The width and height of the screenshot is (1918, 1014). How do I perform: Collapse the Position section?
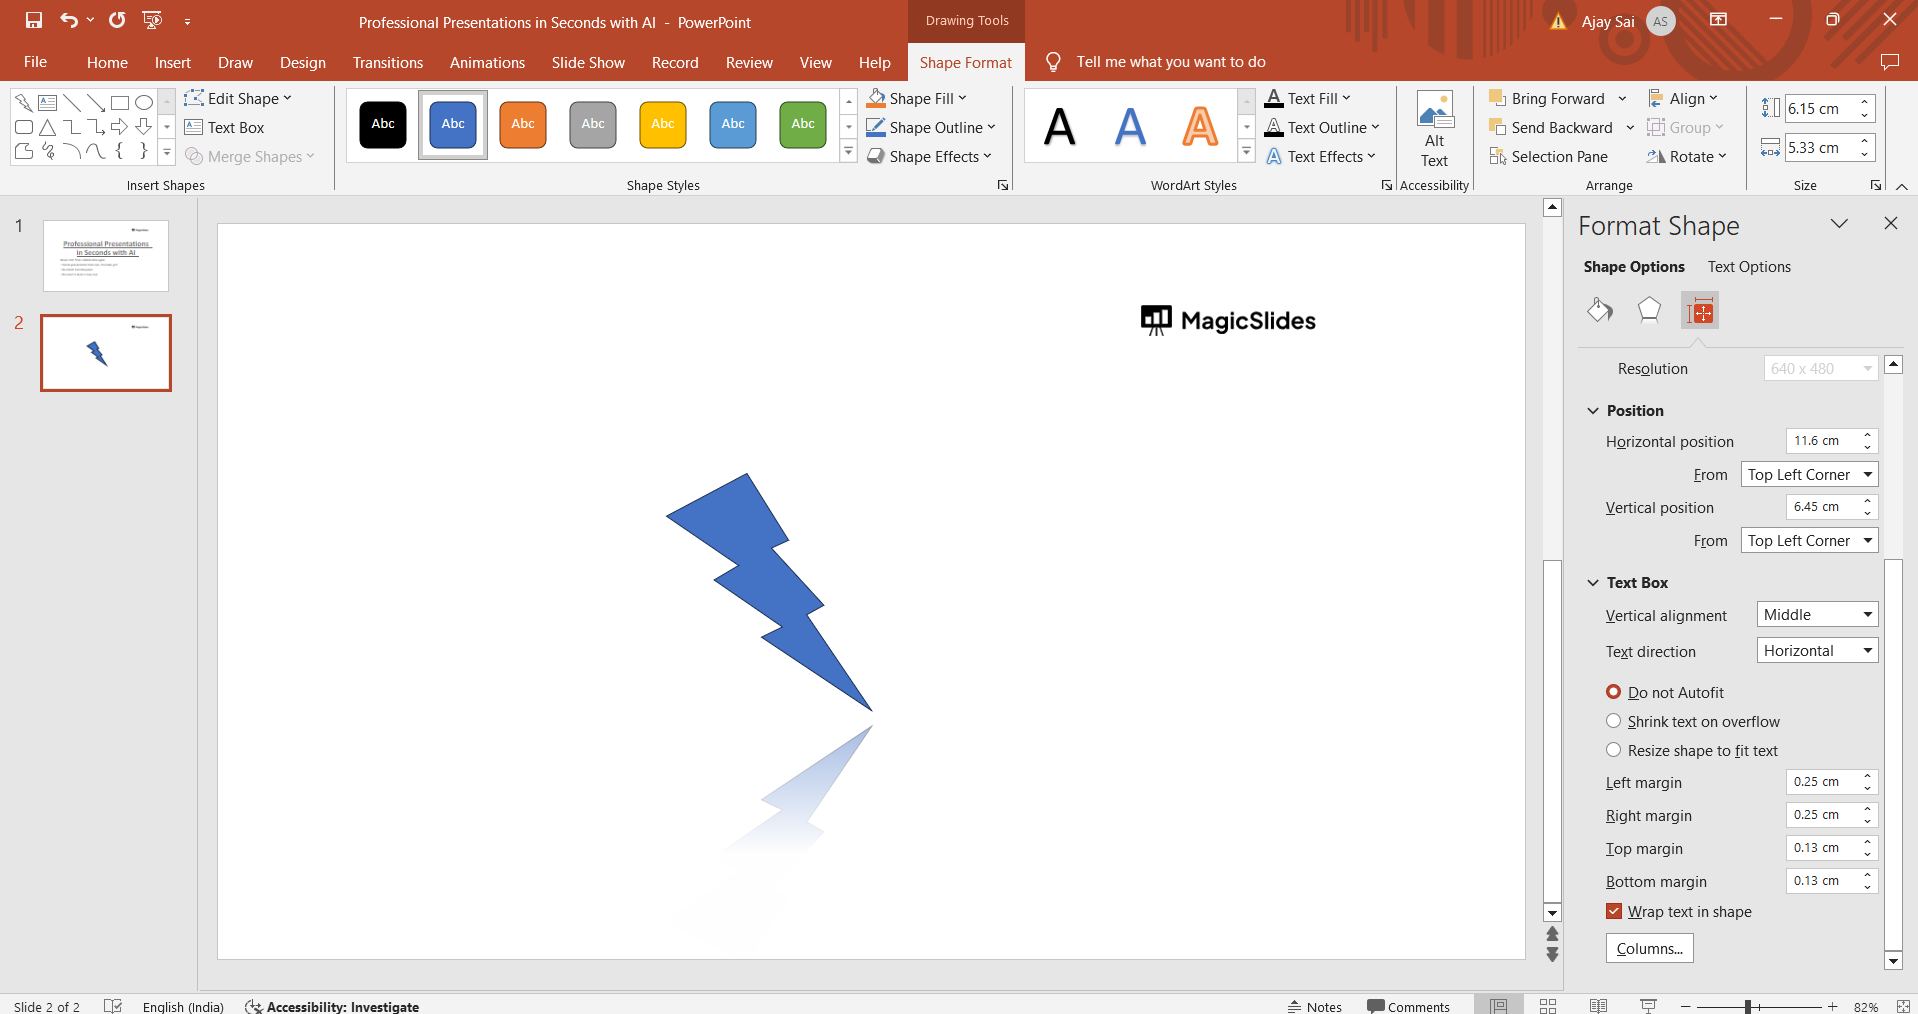(x=1593, y=410)
